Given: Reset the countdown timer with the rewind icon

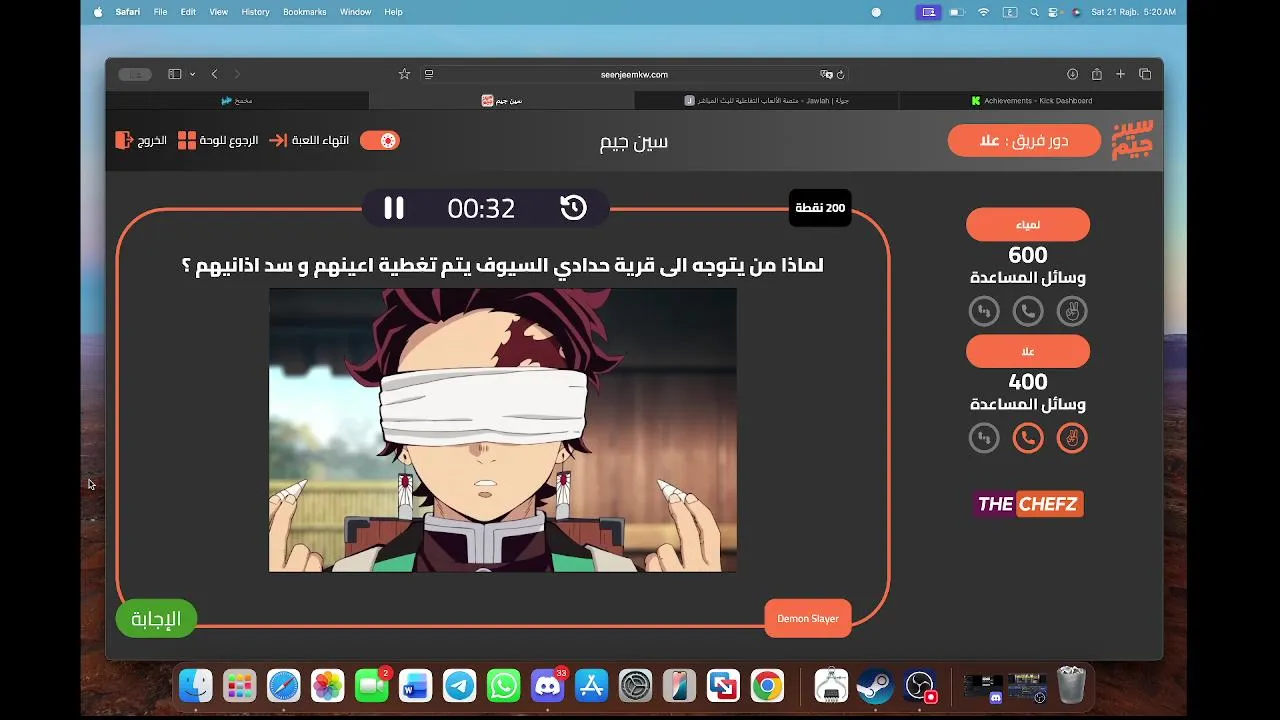Looking at the screenshot, I should pyautogui.click(x=573, y=207).
